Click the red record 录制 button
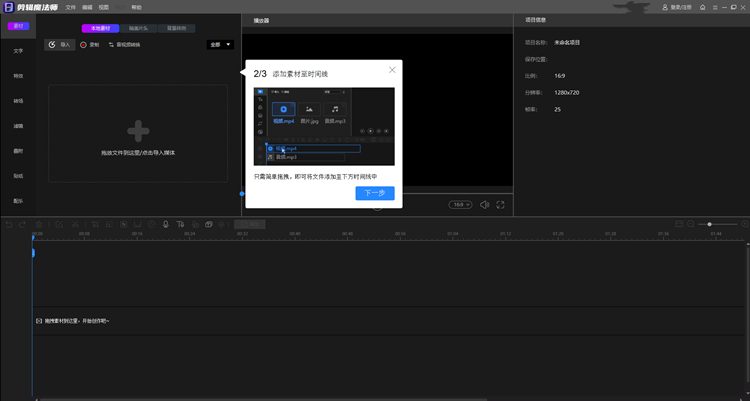This screenshot has height=401, width=750. [89, 45]
